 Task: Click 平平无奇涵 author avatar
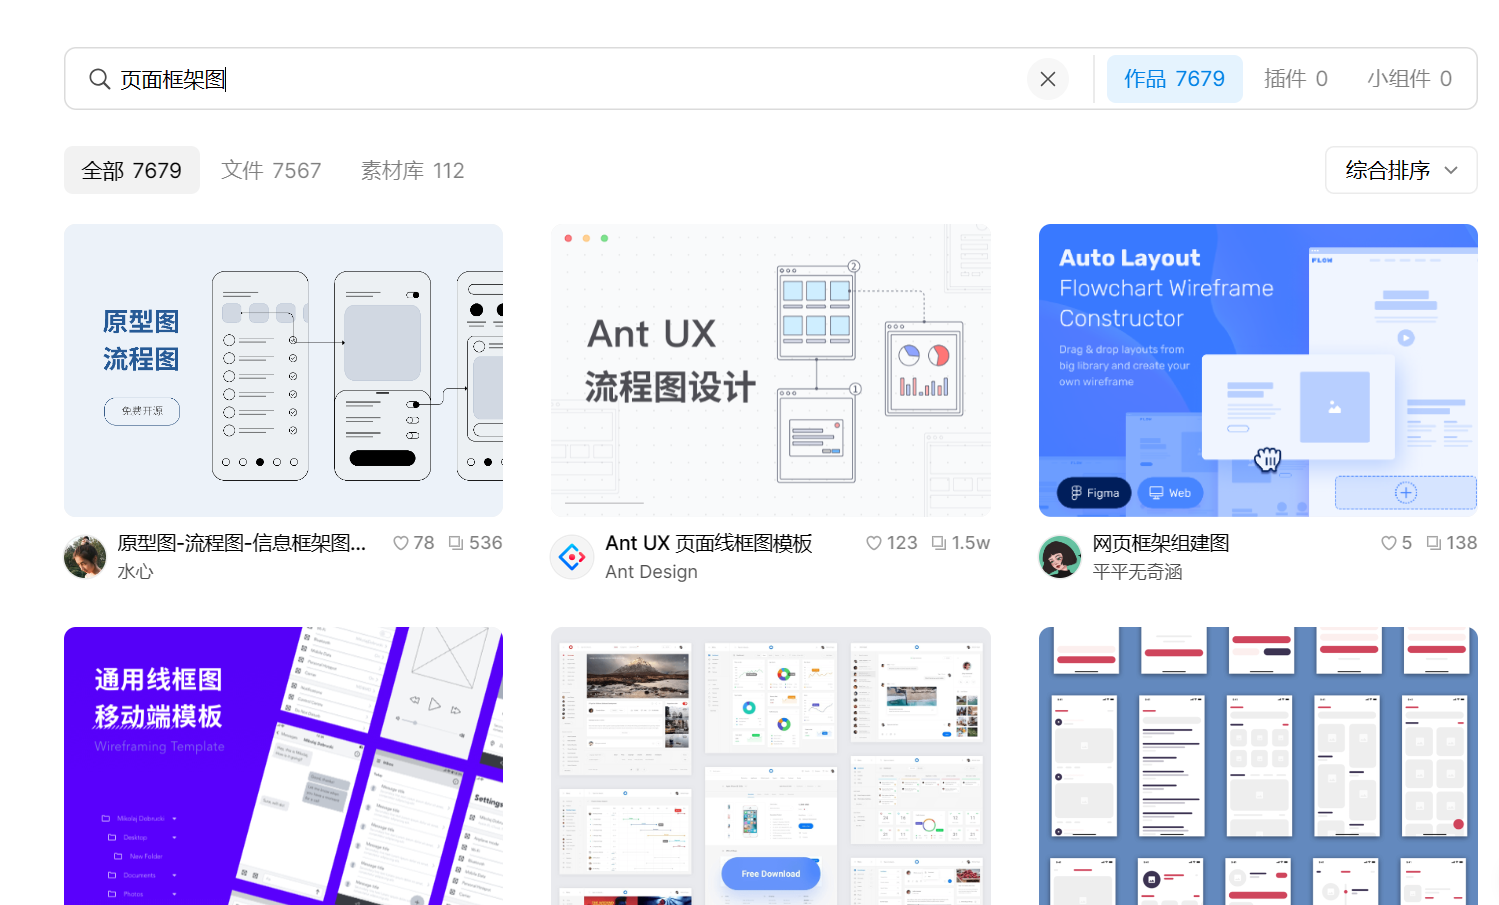tap(1060, 557)
